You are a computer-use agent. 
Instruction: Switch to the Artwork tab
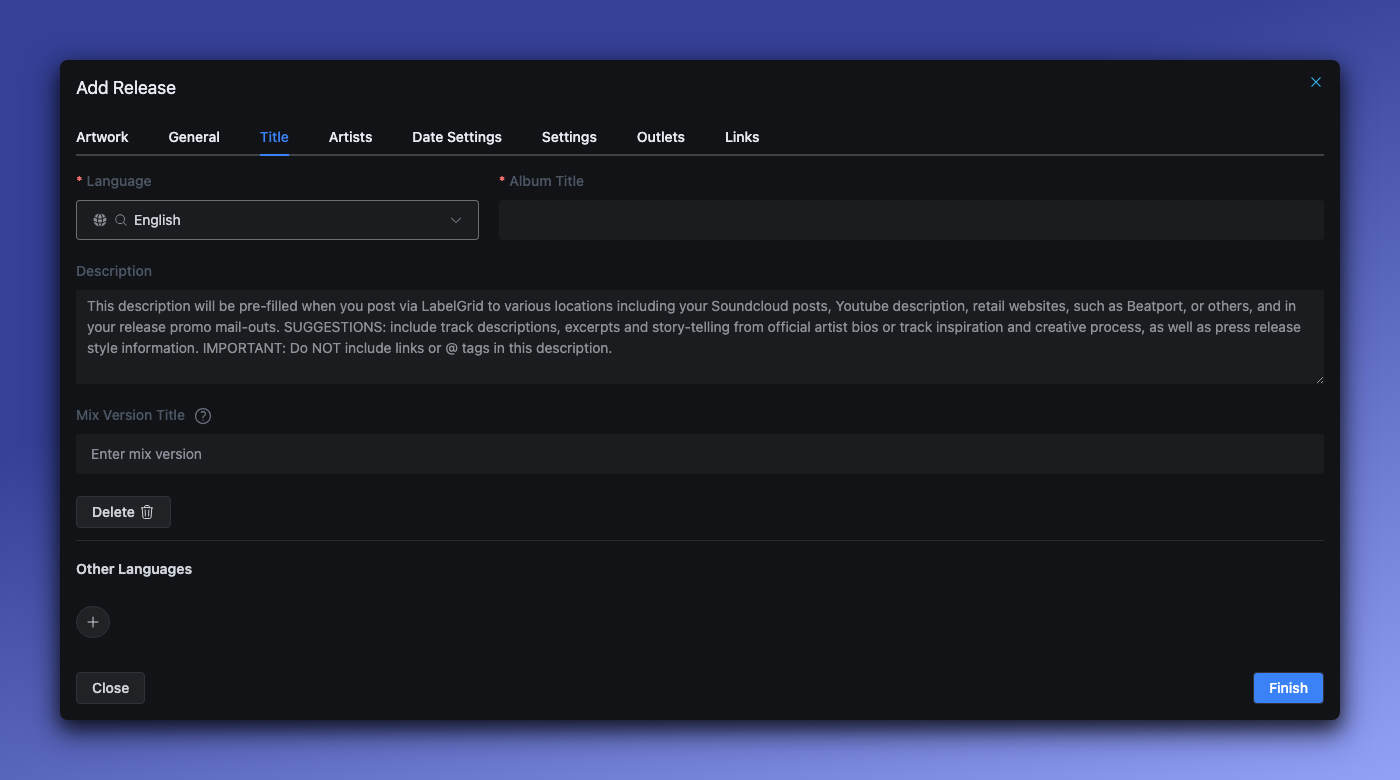pos(102,137)
